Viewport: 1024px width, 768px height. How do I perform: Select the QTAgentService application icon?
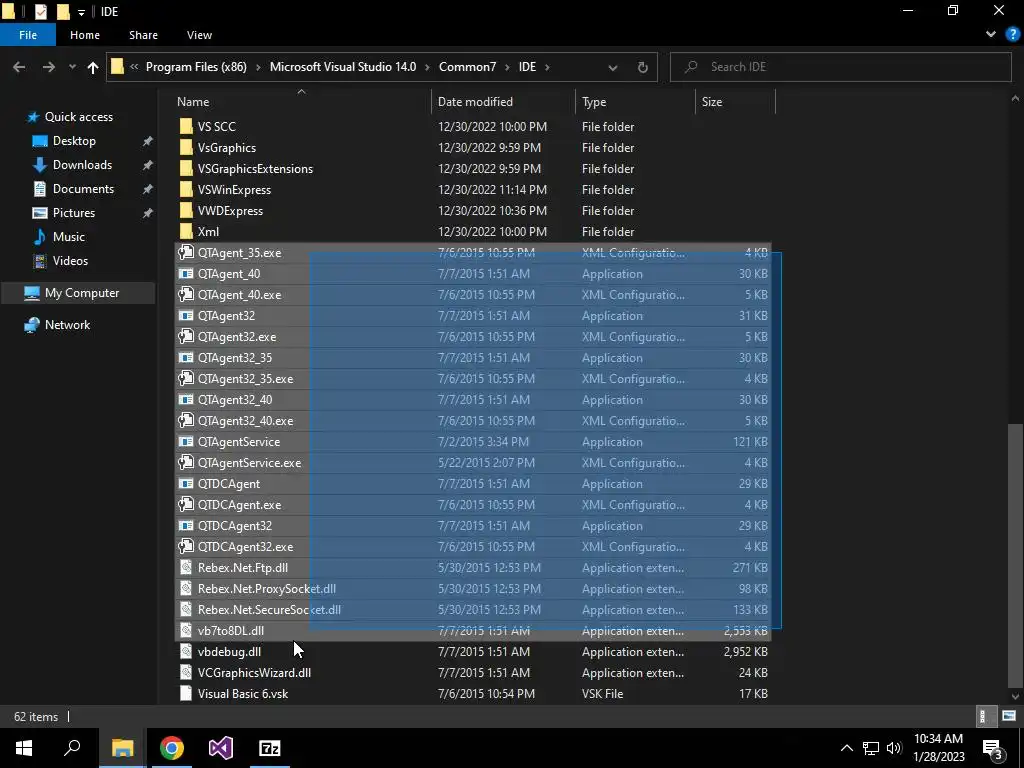186,441
